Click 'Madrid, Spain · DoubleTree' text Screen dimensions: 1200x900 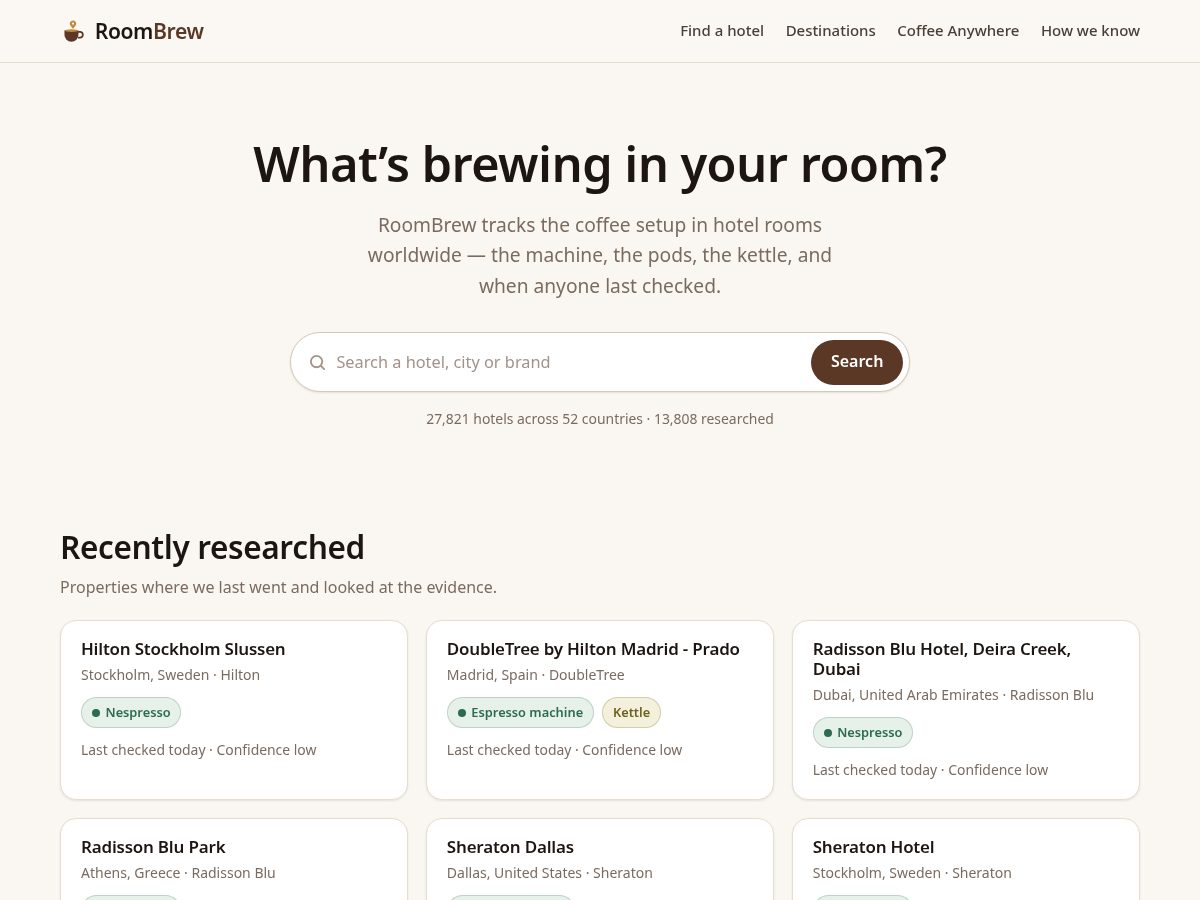(x=535, y=675)
